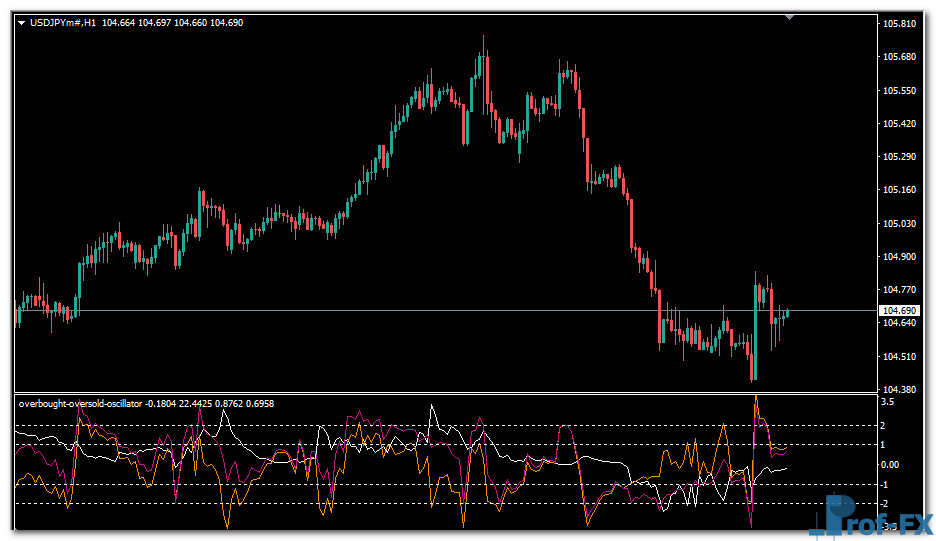Image resolution: width=936 pixels, height=541 pixels.
Task: Click the dropdown triangle beside USDJPYm#,H1
Action: click(22, 22)
